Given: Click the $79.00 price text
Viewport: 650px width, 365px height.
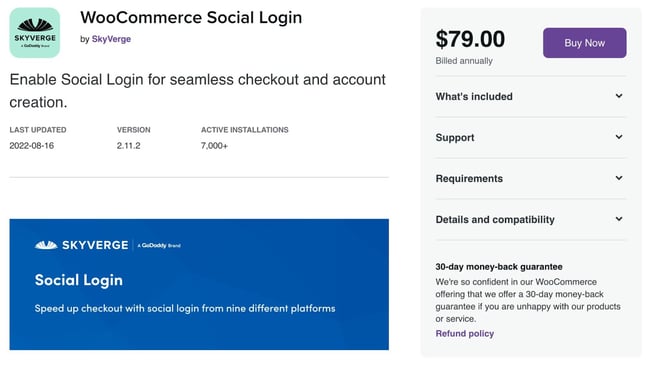Looking at the screenshot, I should [x=470, y=39].
